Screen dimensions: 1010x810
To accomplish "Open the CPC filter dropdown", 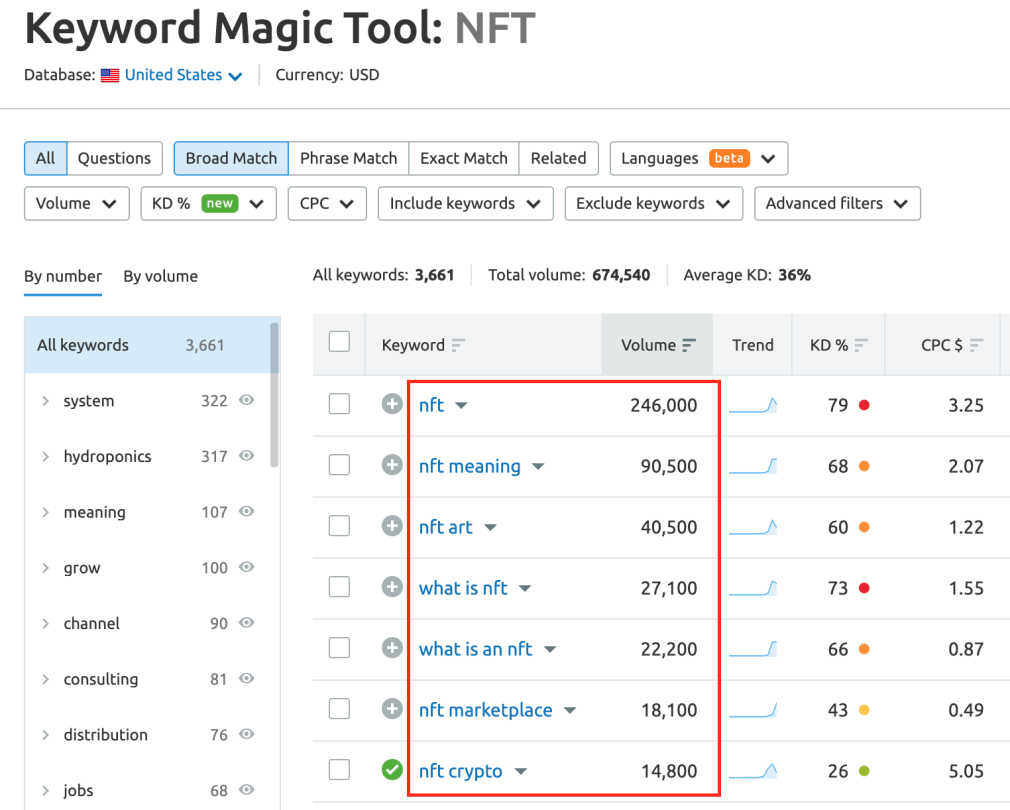I will pos(327,203).
